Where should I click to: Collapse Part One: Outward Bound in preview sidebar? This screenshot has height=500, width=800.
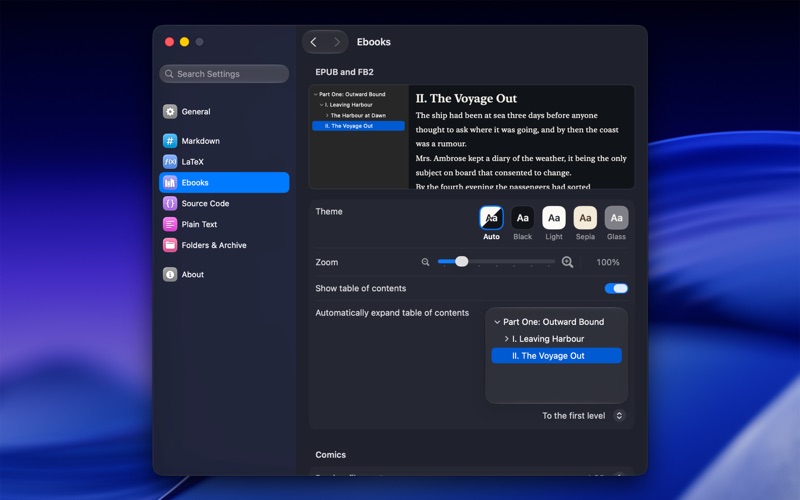pos(316,94)
